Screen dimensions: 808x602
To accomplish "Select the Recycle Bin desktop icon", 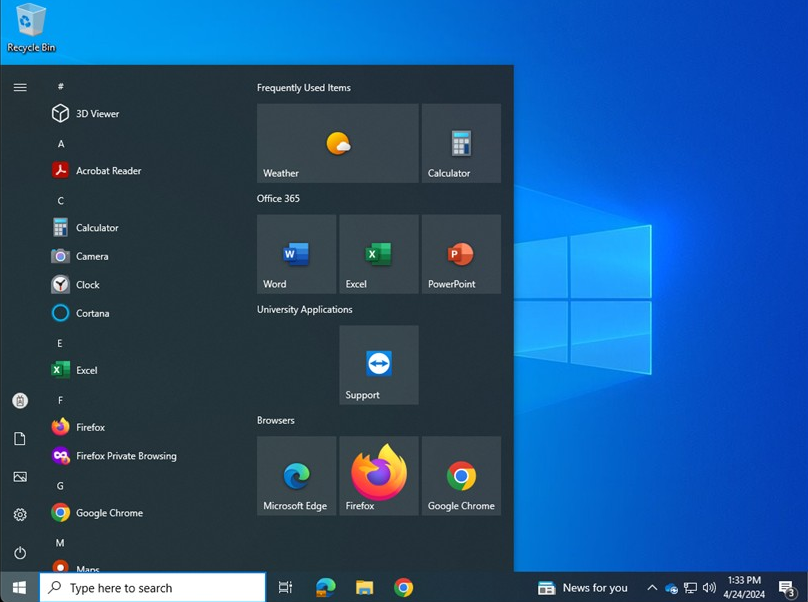I will coord(31,28).
